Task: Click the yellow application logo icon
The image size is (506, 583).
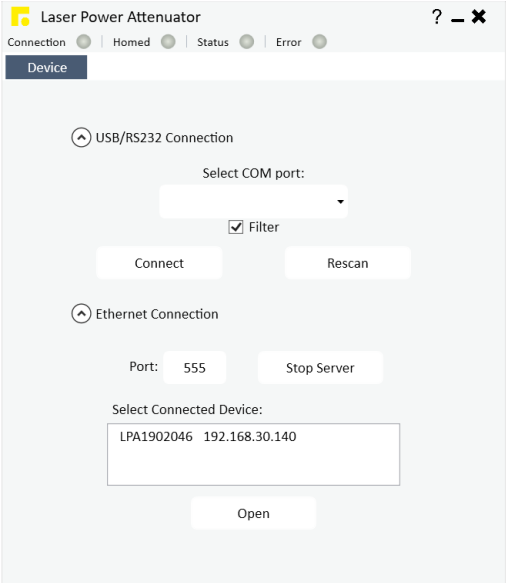Action: 20,16
